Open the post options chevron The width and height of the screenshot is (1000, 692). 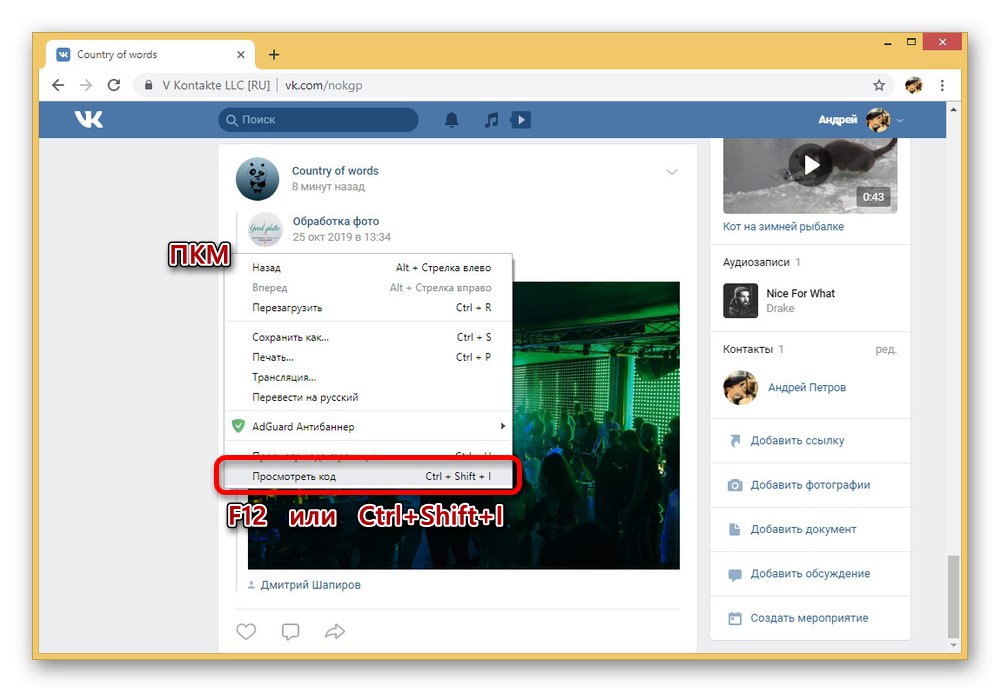tap(672, 172)
